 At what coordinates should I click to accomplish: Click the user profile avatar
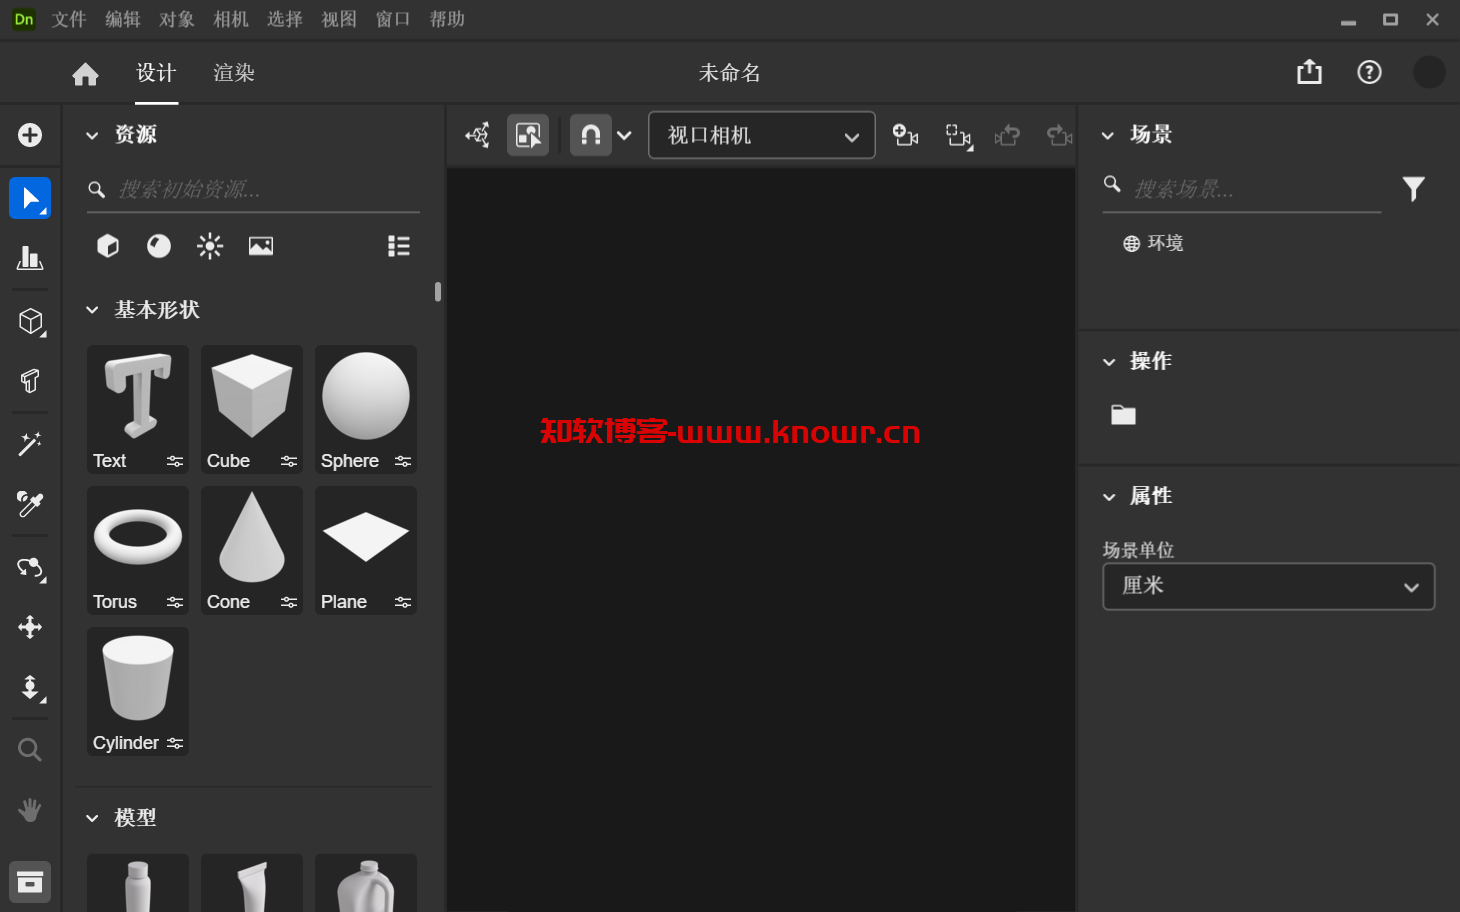[x=1429, y=72]
